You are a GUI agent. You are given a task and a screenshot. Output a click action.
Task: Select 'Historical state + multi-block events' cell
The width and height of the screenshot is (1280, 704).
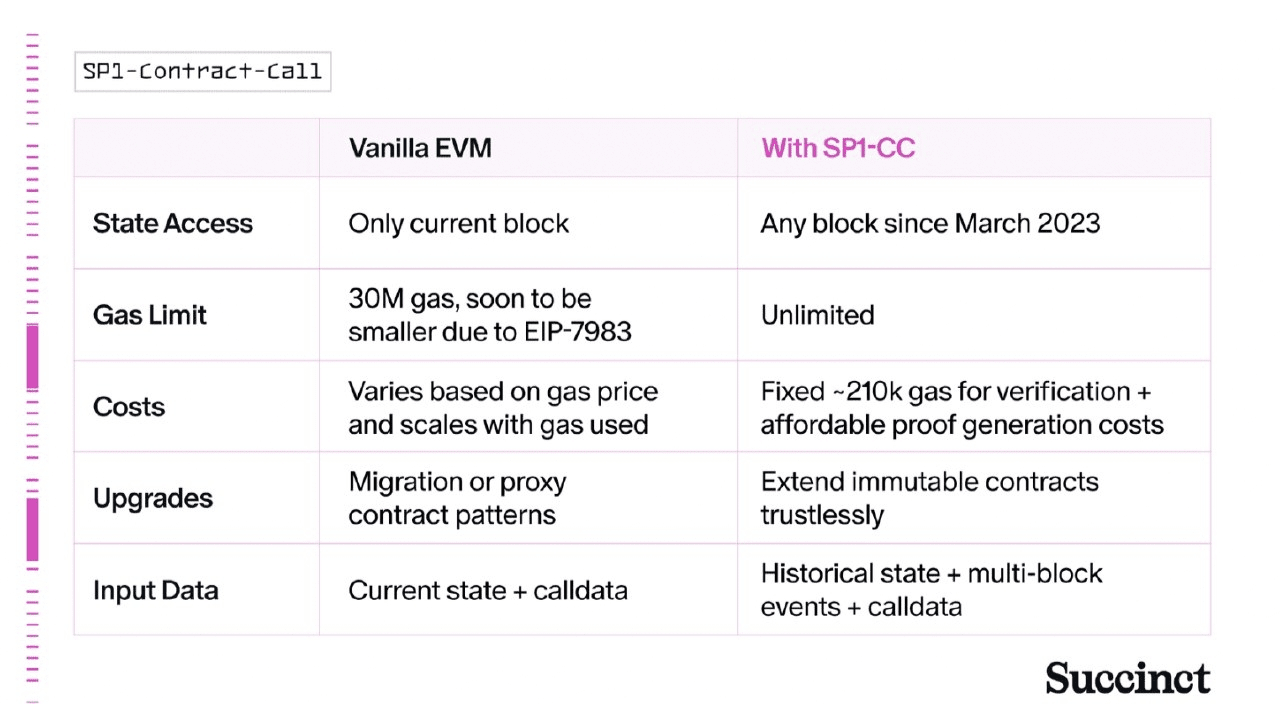931,590
